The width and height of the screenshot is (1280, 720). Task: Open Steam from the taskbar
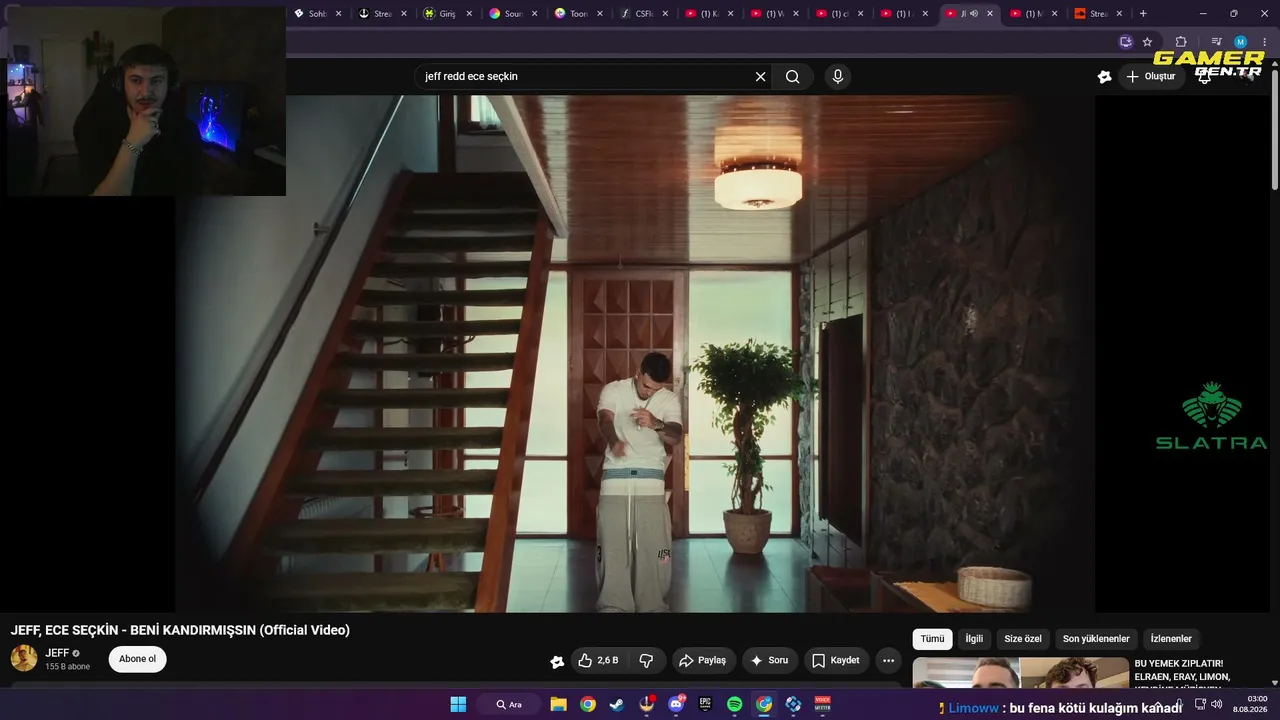[x=617, y=704]
